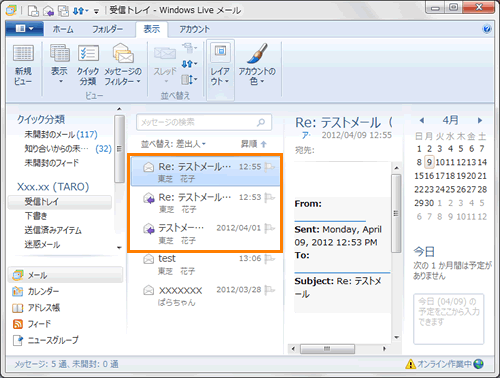Select the Xxx.xx (TARO) account
This screenshot has width=500, height=378.
53,187
